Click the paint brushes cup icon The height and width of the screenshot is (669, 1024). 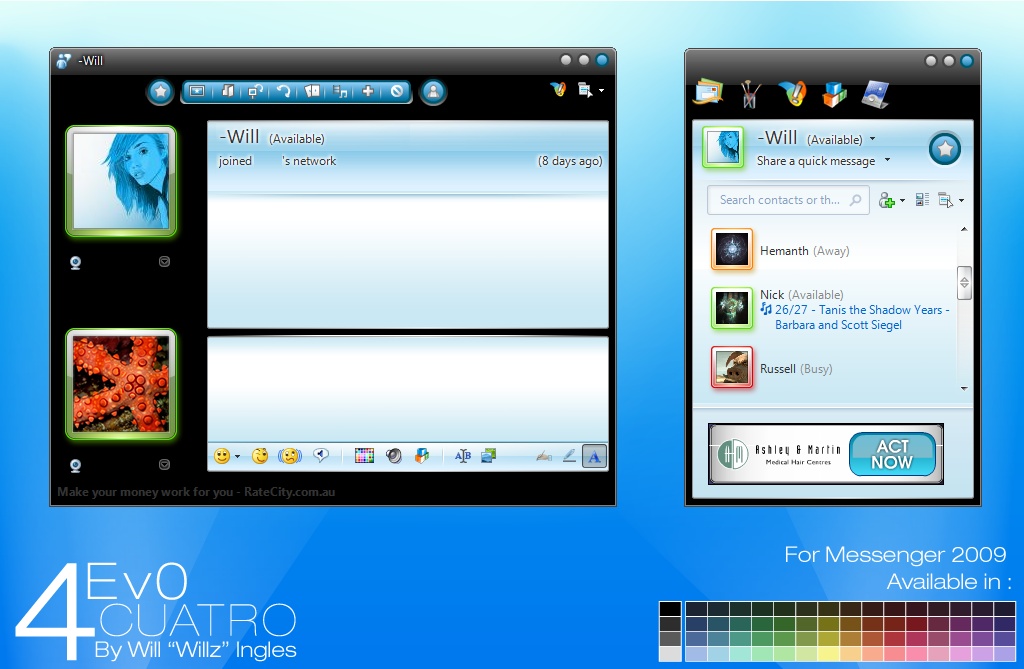[749, 94]
